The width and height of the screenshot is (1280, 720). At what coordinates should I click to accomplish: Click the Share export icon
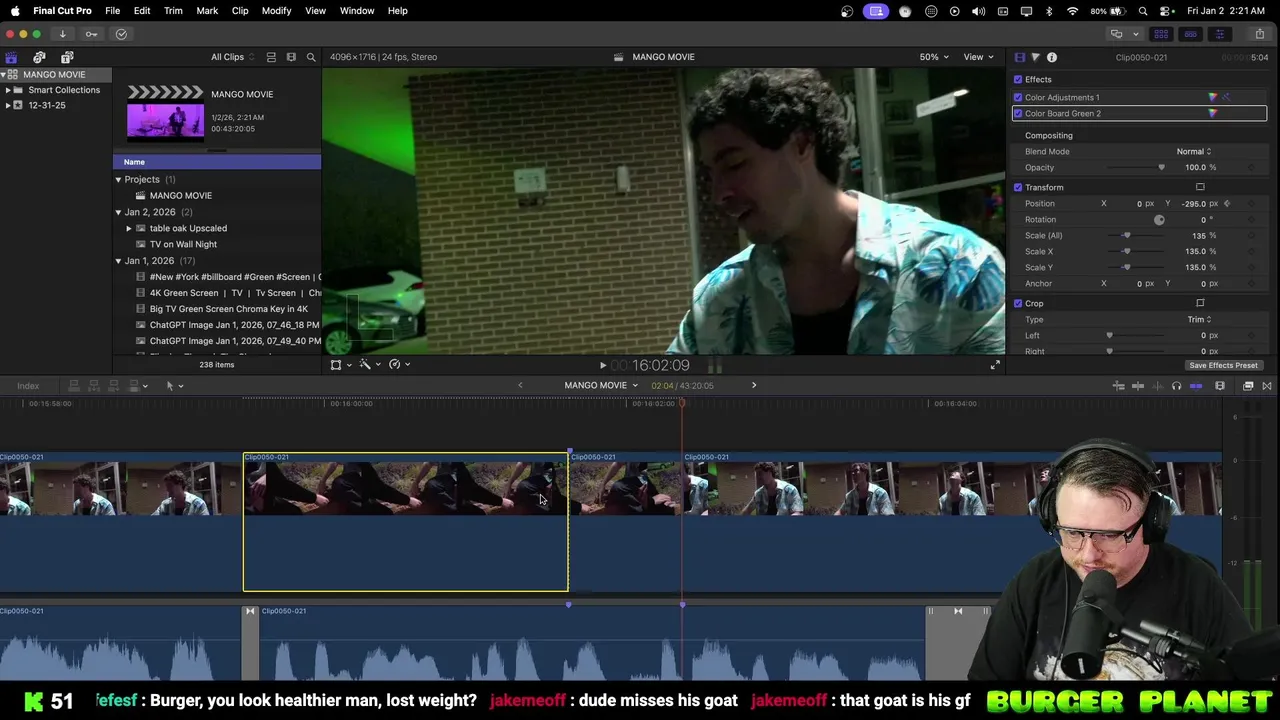coord(1259,34)
